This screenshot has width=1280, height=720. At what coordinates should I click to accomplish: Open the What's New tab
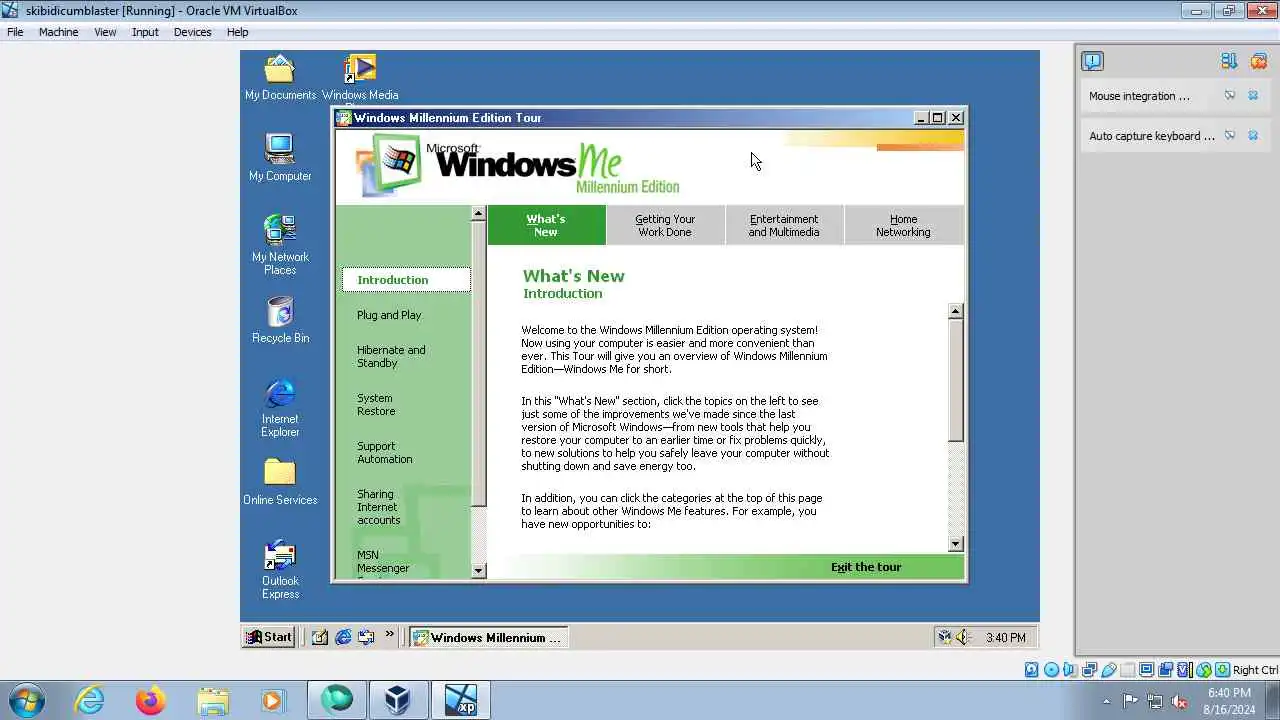coord(546,225)
